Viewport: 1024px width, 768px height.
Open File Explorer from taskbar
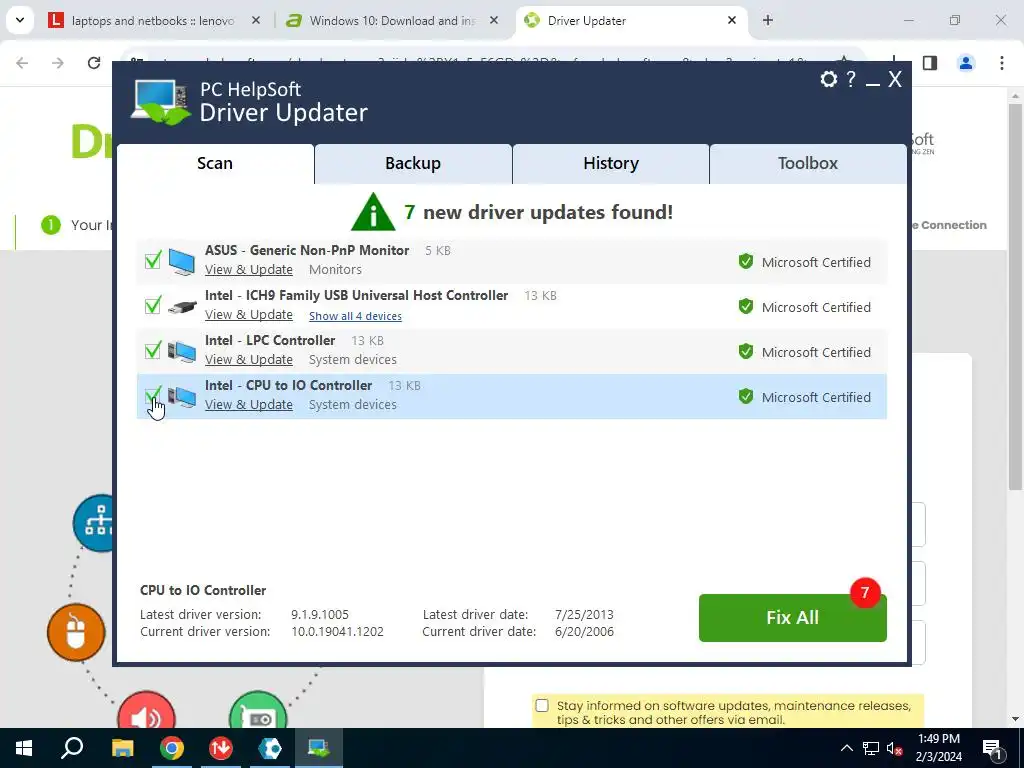(122, 748)
